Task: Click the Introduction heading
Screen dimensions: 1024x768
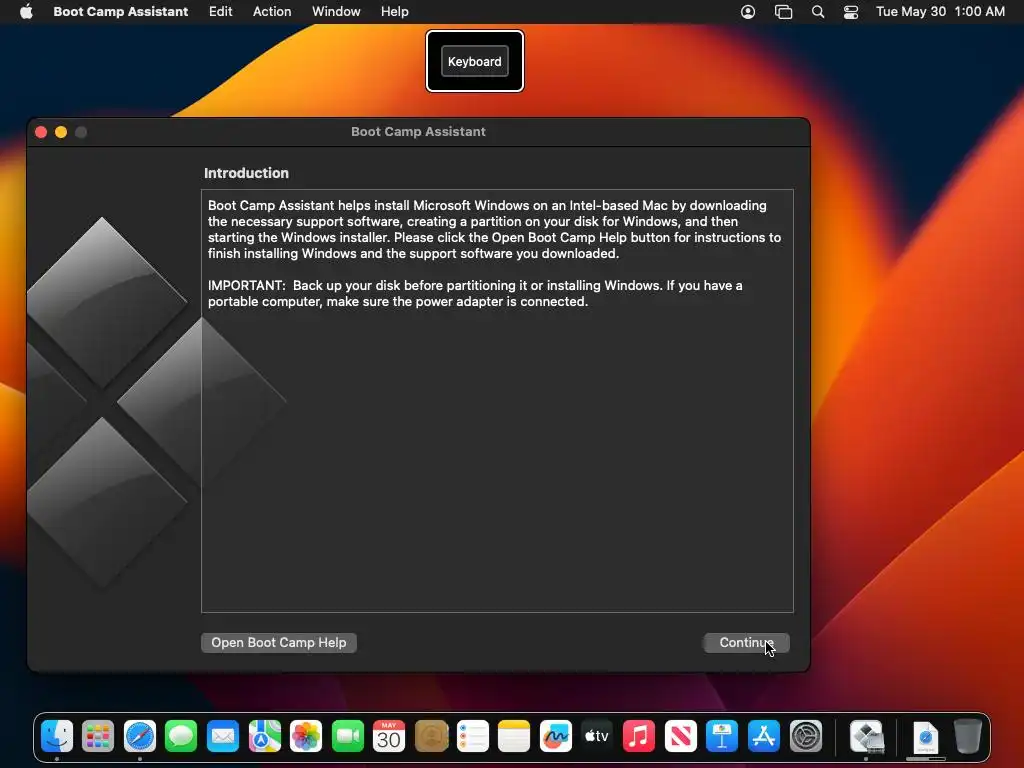Action: [x=246, y=173]
